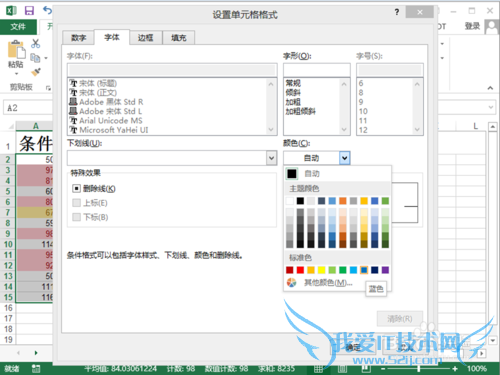Choose 其他颜色(M)... option

pyautogui.click(x=328, y=283)
